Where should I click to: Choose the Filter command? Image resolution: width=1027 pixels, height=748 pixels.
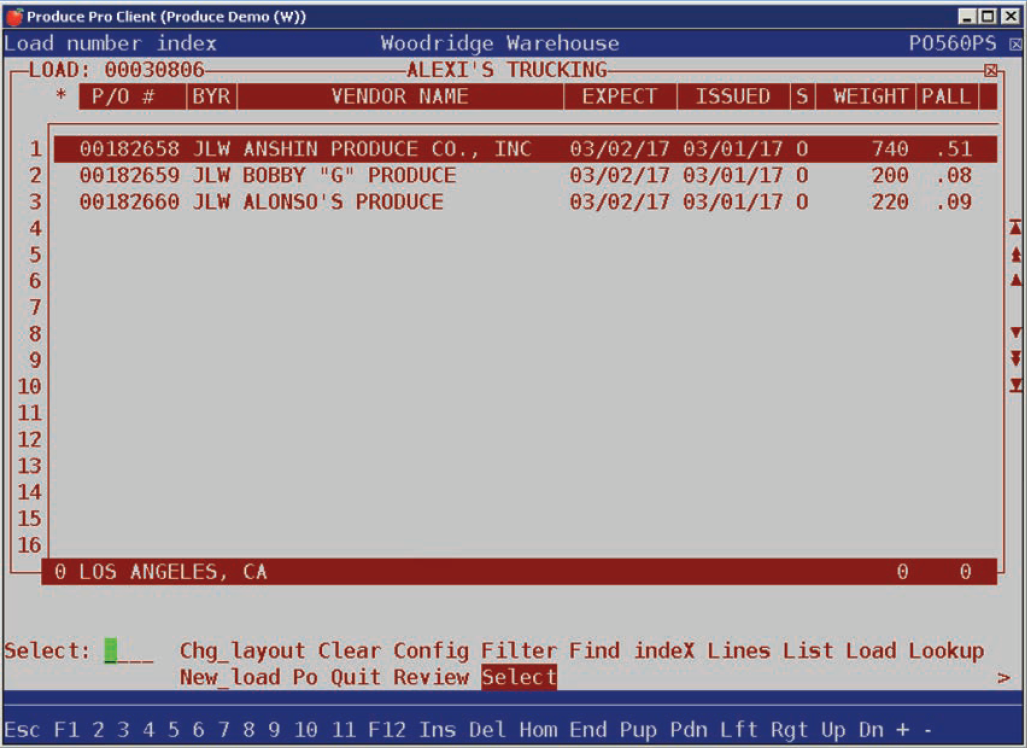(x=519, y=651)
